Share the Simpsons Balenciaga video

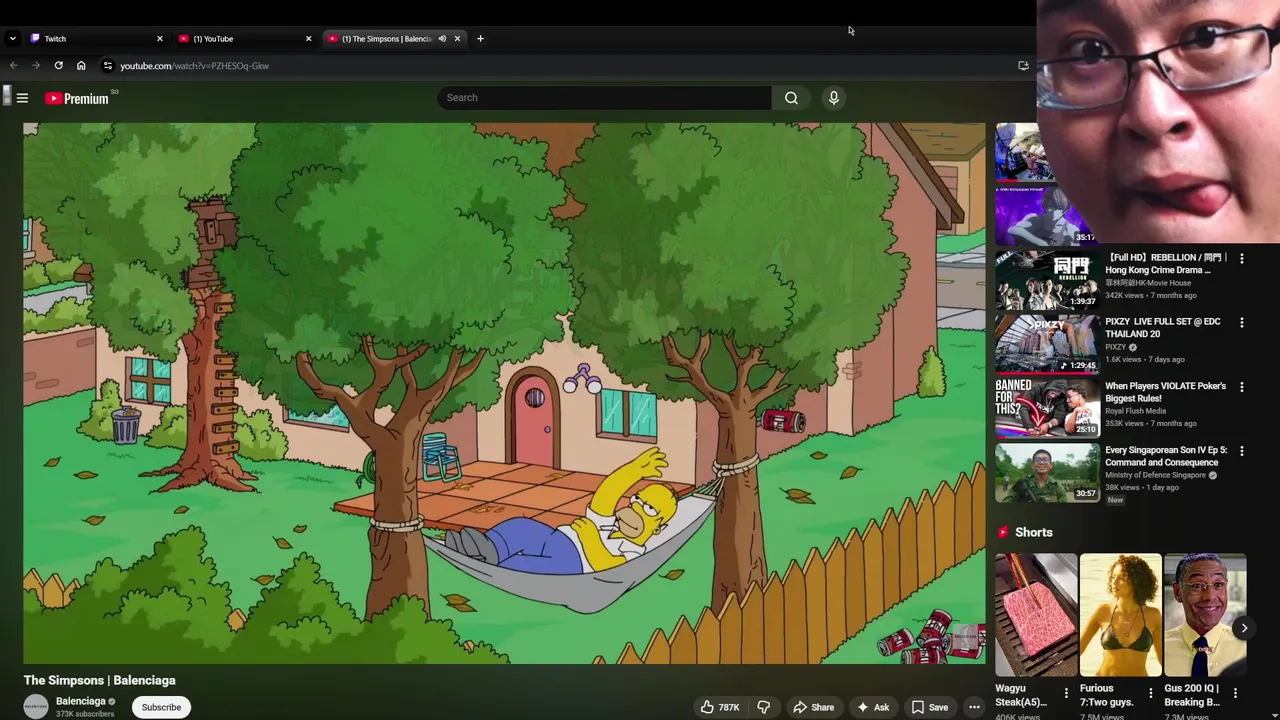tap(813, 707)
